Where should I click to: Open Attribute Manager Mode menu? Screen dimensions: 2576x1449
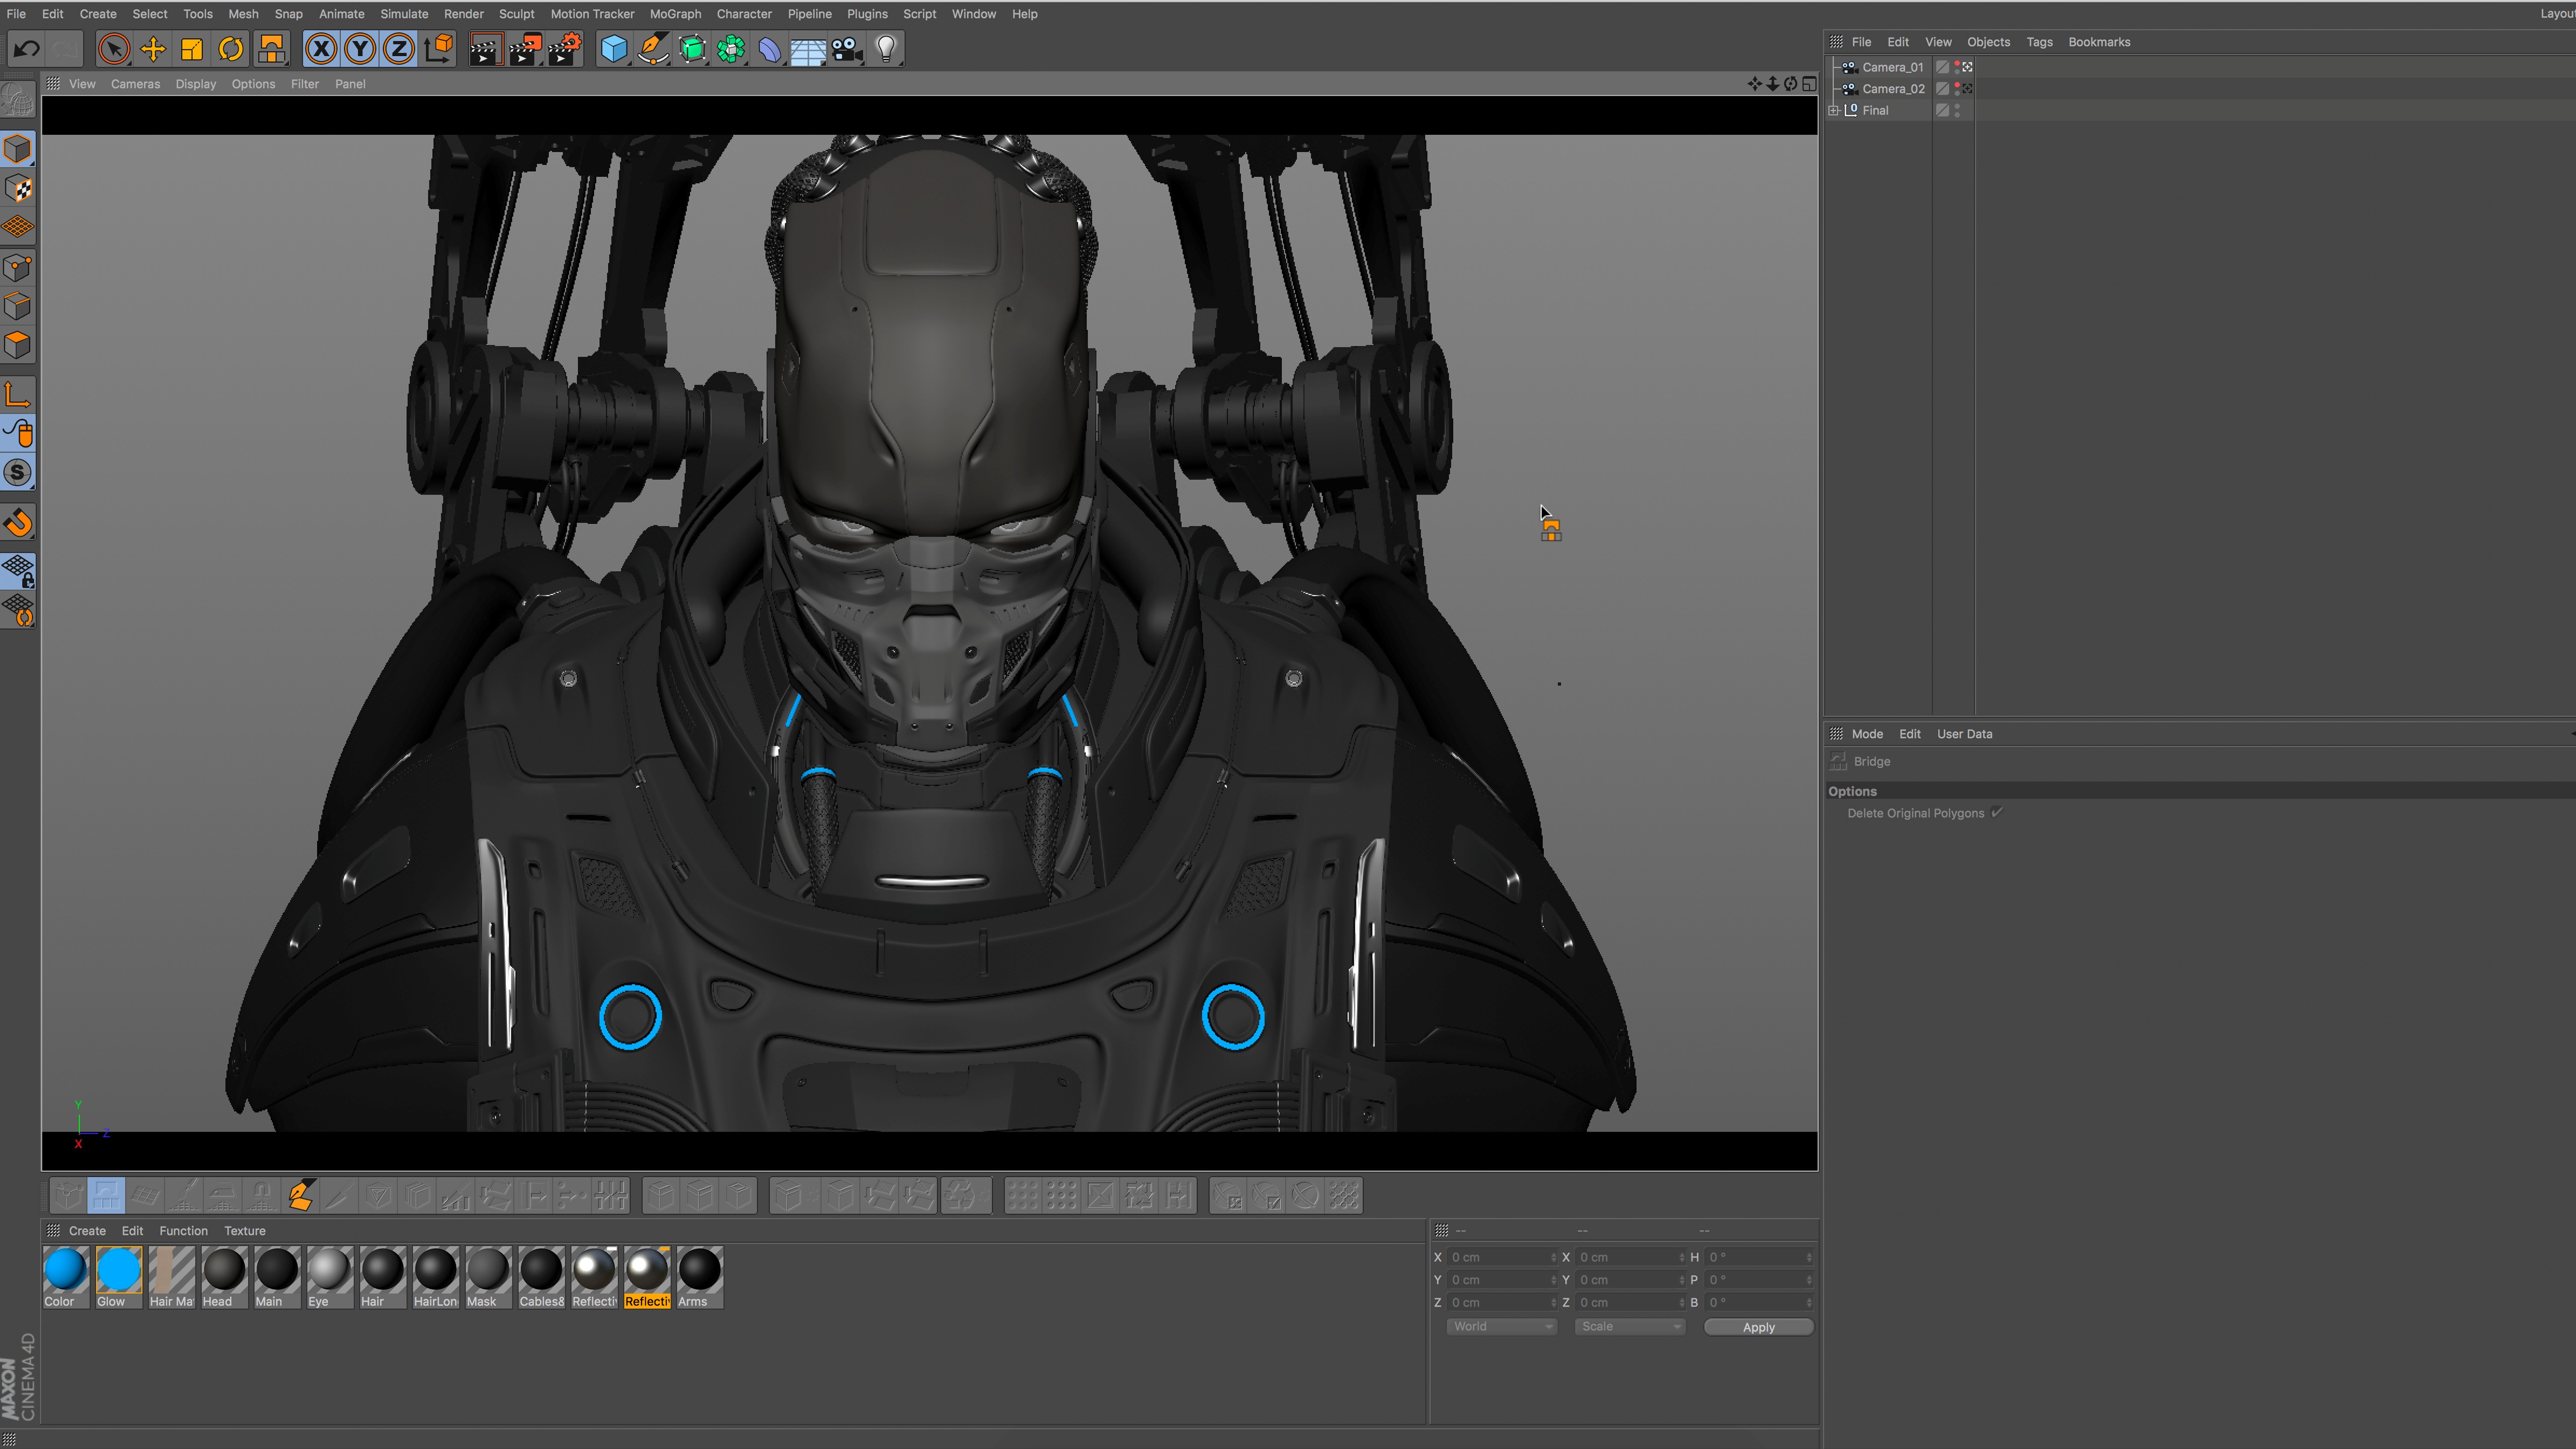click(x=1867, y=734)
